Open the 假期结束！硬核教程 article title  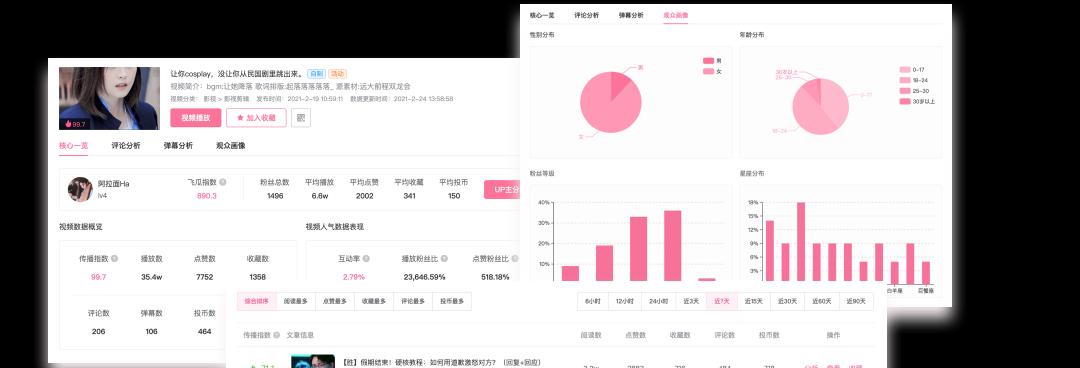pyautogui.click(x=441, y=362)
